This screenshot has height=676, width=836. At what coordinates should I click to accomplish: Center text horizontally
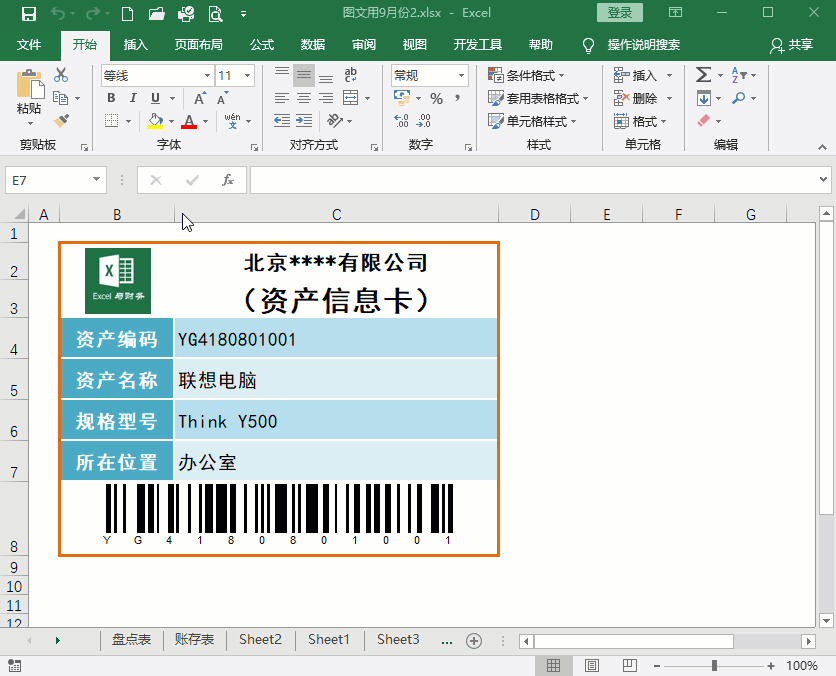point(304,98)
